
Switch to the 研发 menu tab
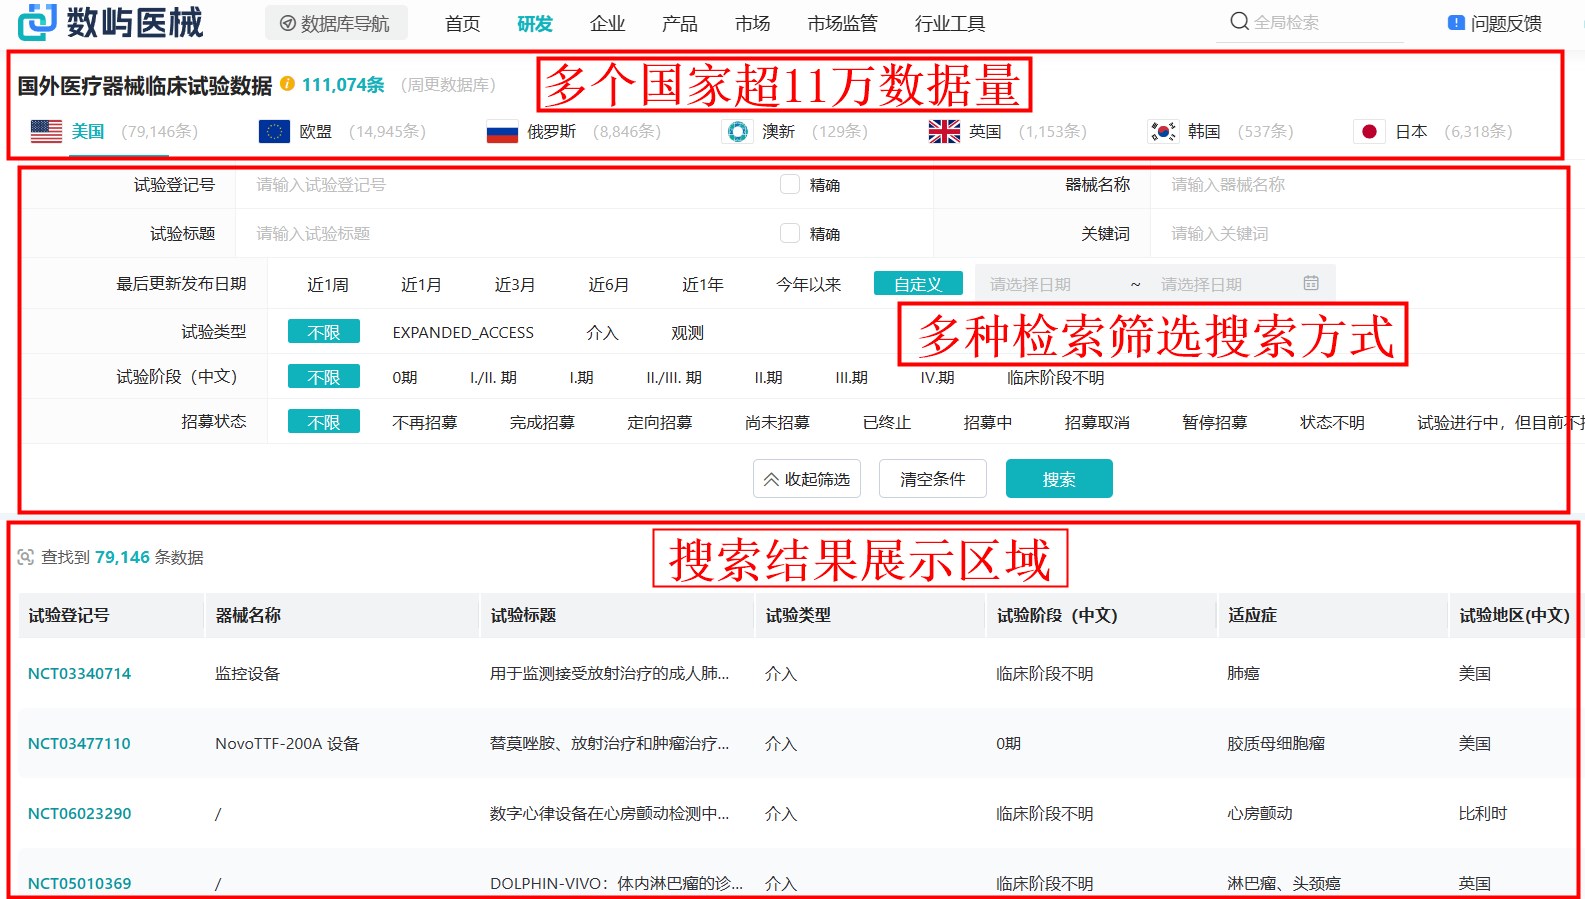click(x=534, y=23)
